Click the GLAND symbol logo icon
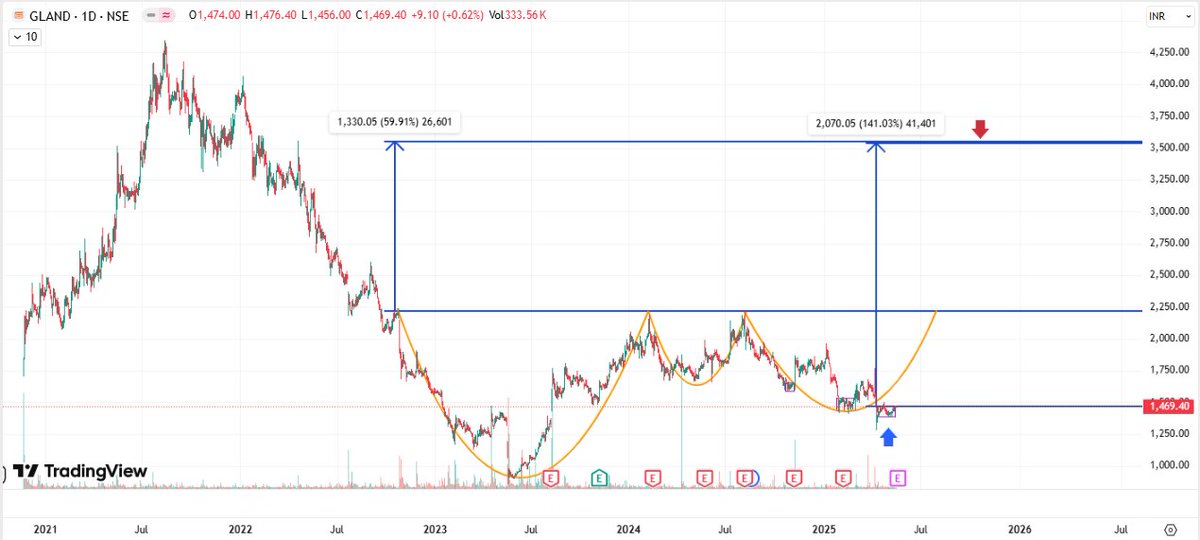Screen dimensions: 1200x540 click(20, 15)
